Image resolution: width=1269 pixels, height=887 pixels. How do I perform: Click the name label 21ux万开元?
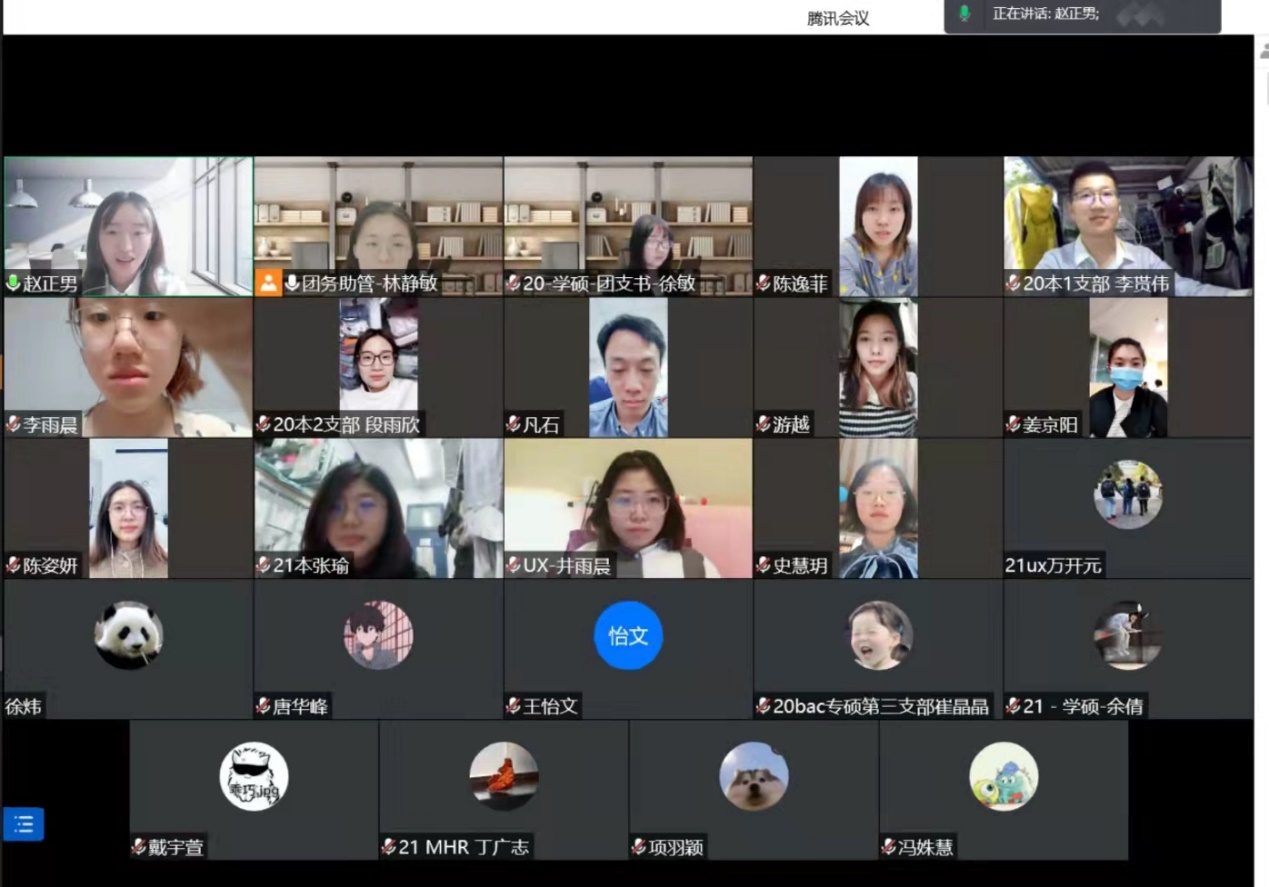click(x=1053, y=566)
